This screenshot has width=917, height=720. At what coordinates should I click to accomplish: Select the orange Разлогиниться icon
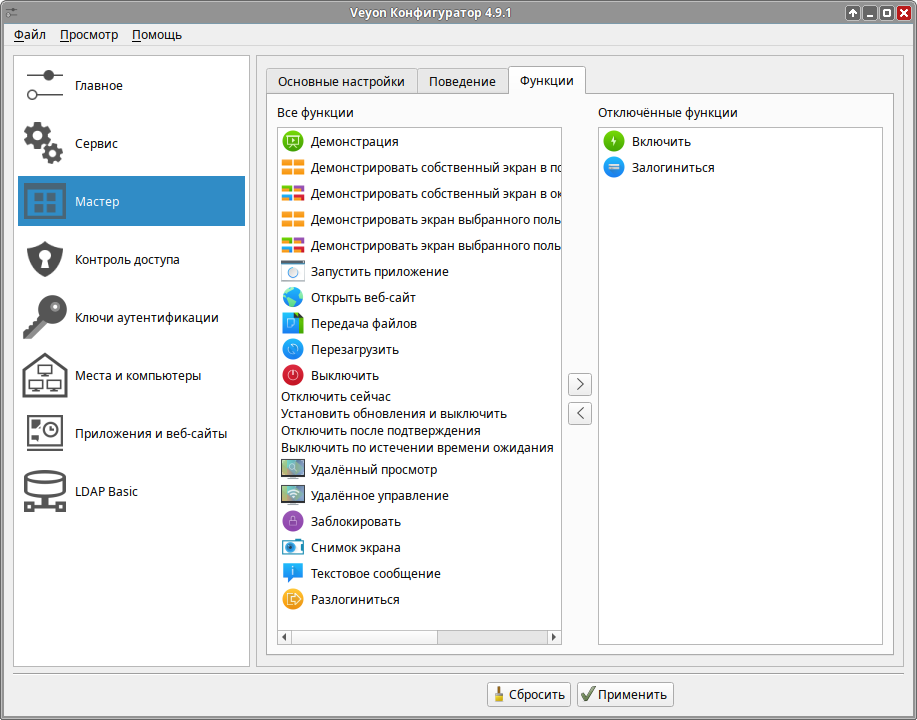(293, 600)
